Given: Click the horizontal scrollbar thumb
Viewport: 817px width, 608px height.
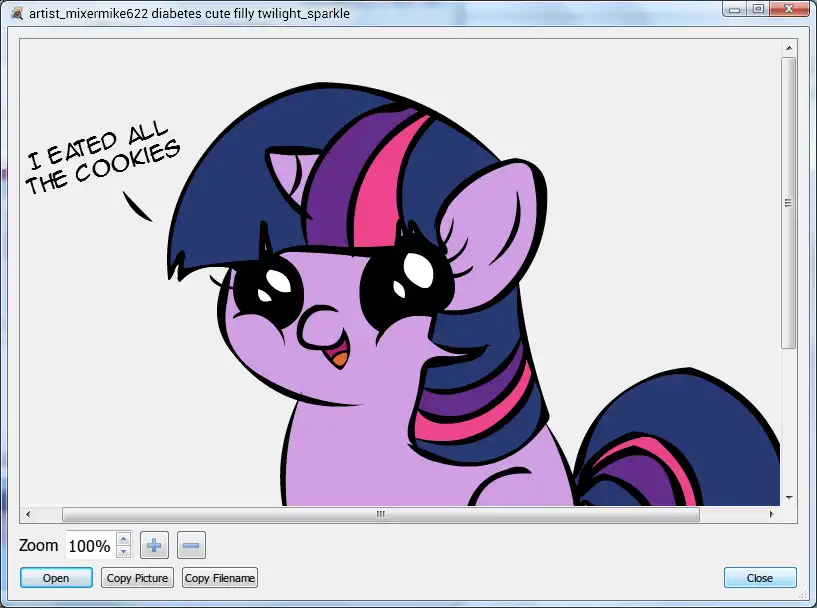Looking at the screenshot, I should [x=381, y=514].
